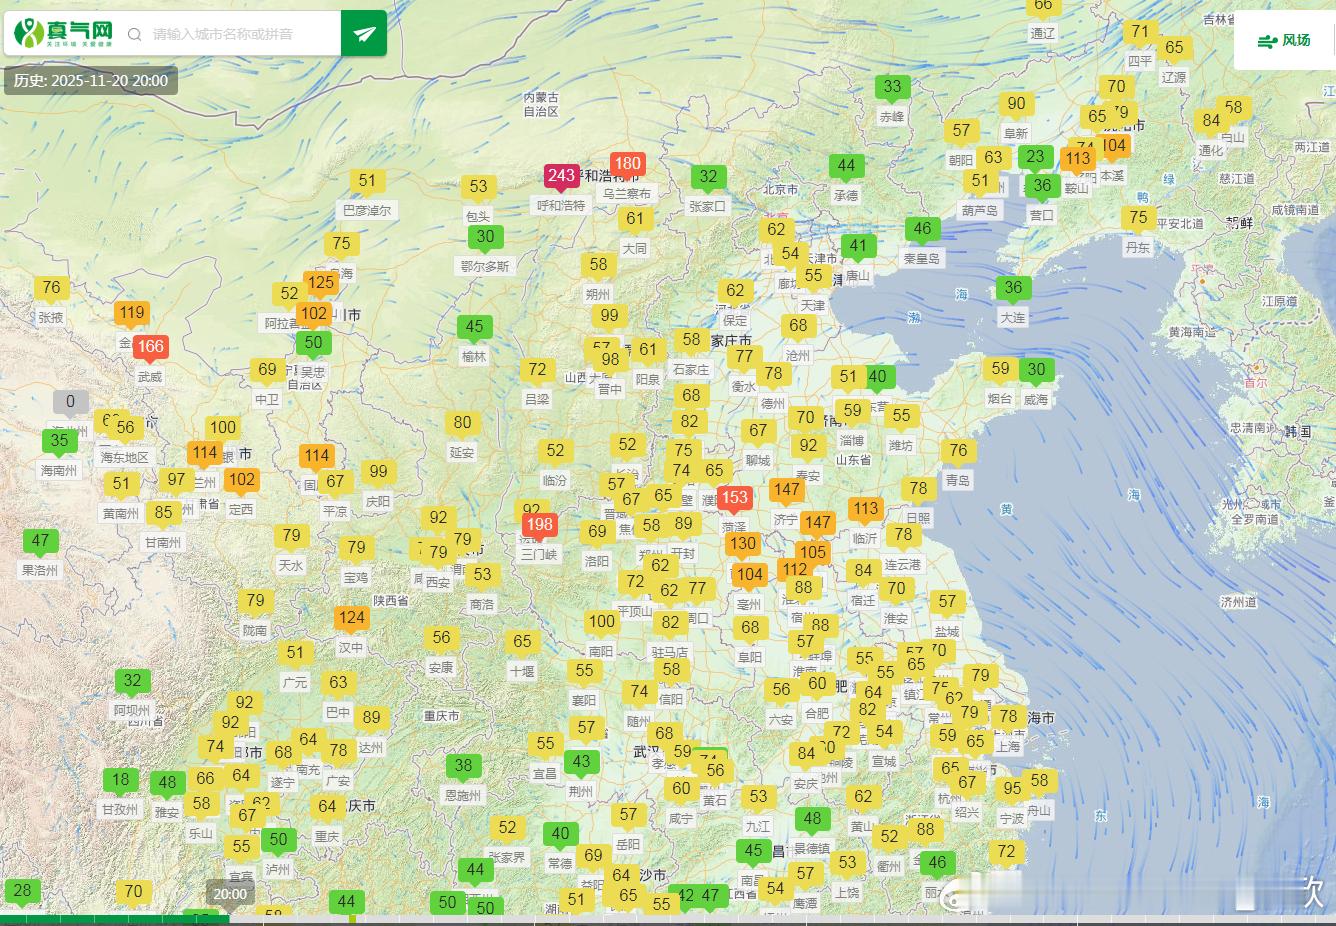This screenshot has height=926, width=1336.
Task: Click the 76 marker above 张掖
Action: pos(51,288)
